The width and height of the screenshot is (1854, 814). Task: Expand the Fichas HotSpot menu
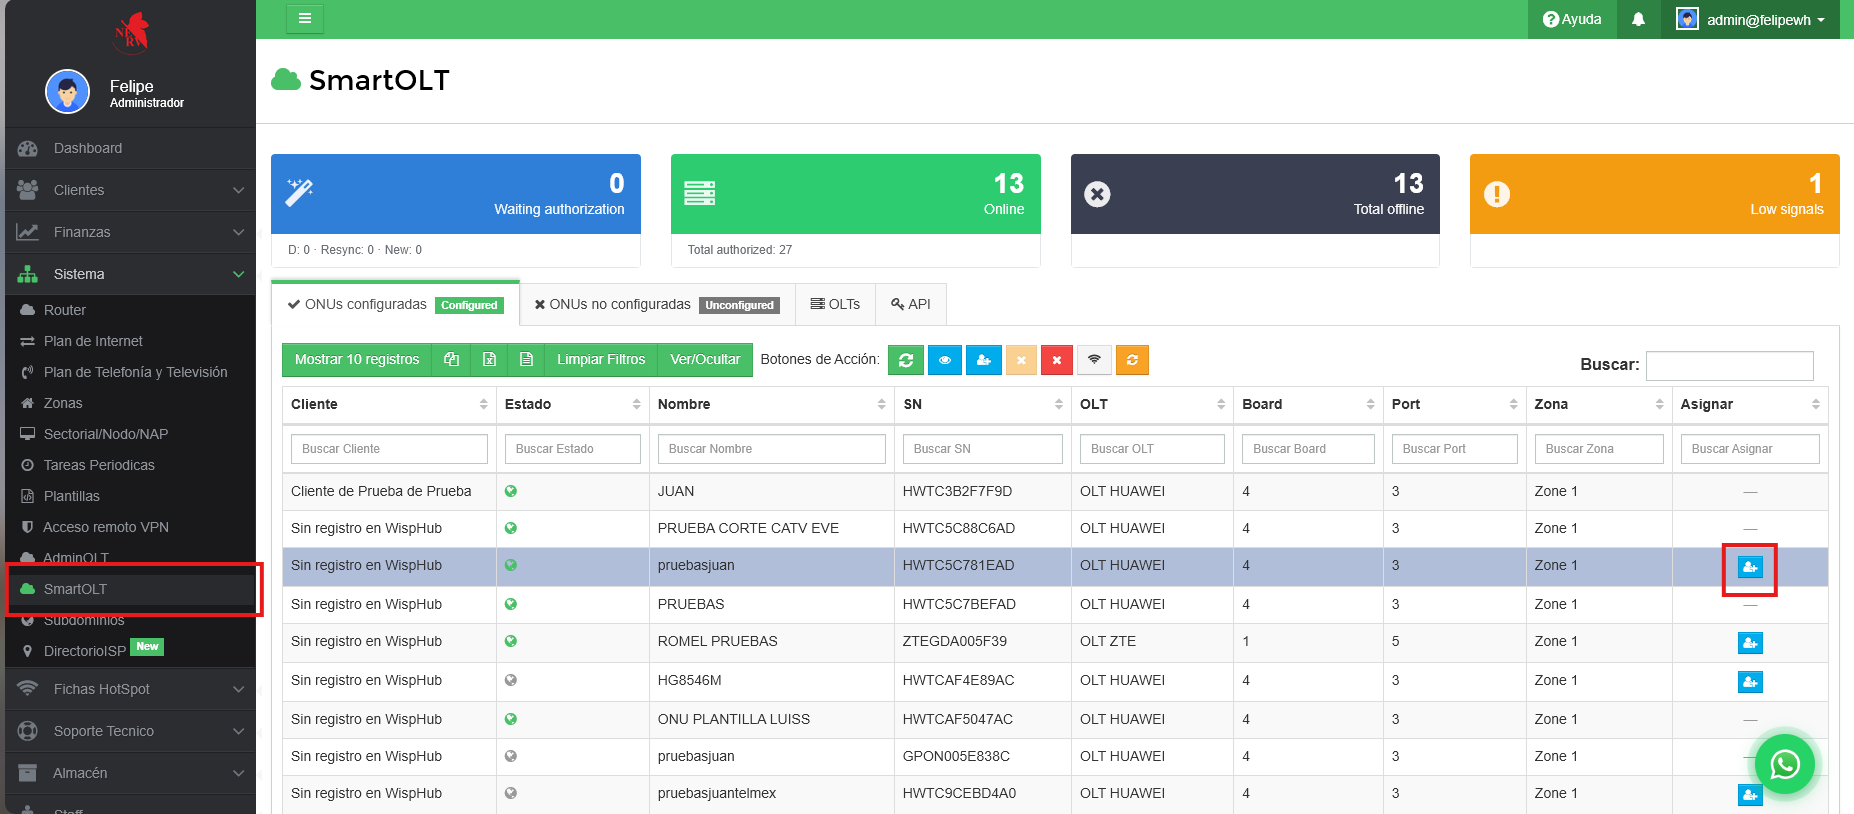click(130, 689)
